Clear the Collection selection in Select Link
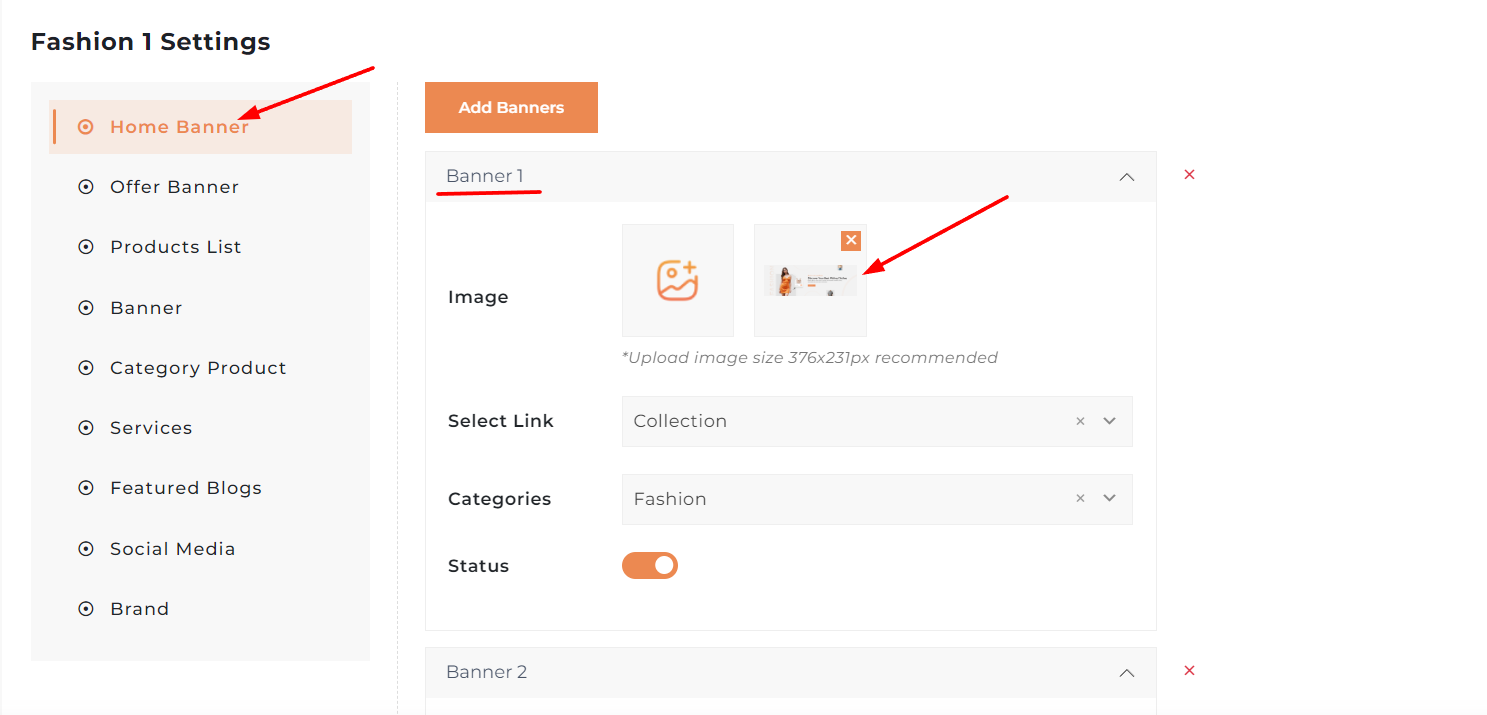Screen dimensions: 1487x715 [x=1080, y=421]
